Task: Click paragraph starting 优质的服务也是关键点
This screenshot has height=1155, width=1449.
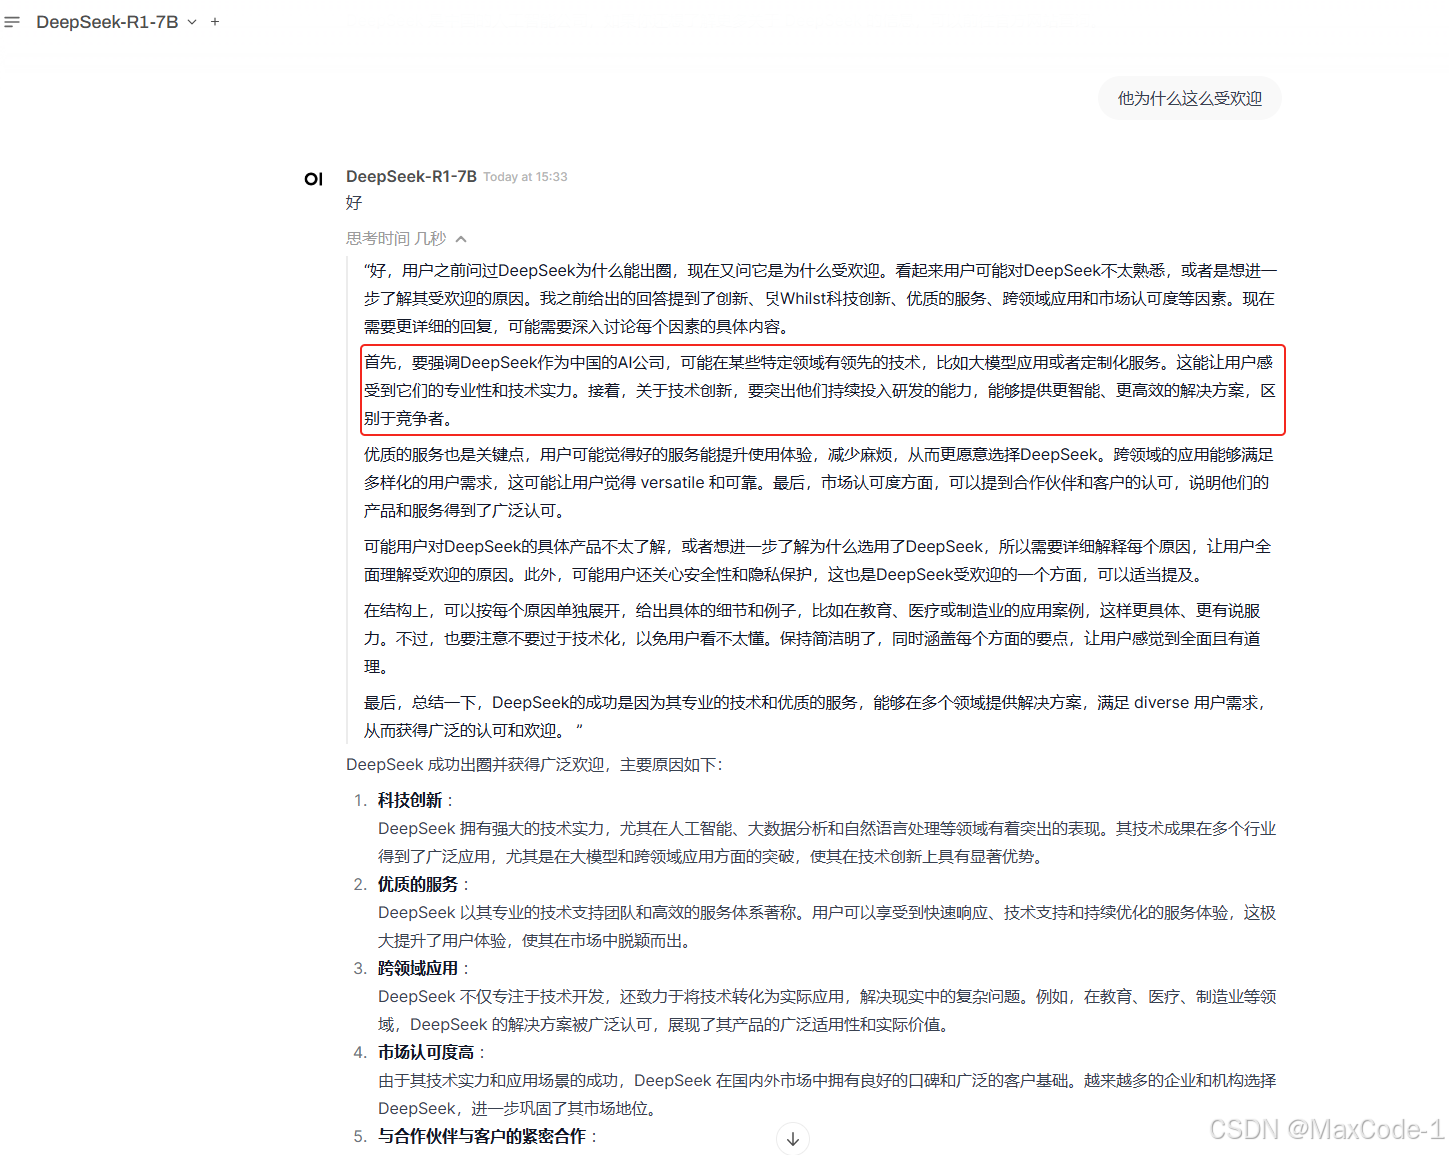Action: click(x=820, y=482)
